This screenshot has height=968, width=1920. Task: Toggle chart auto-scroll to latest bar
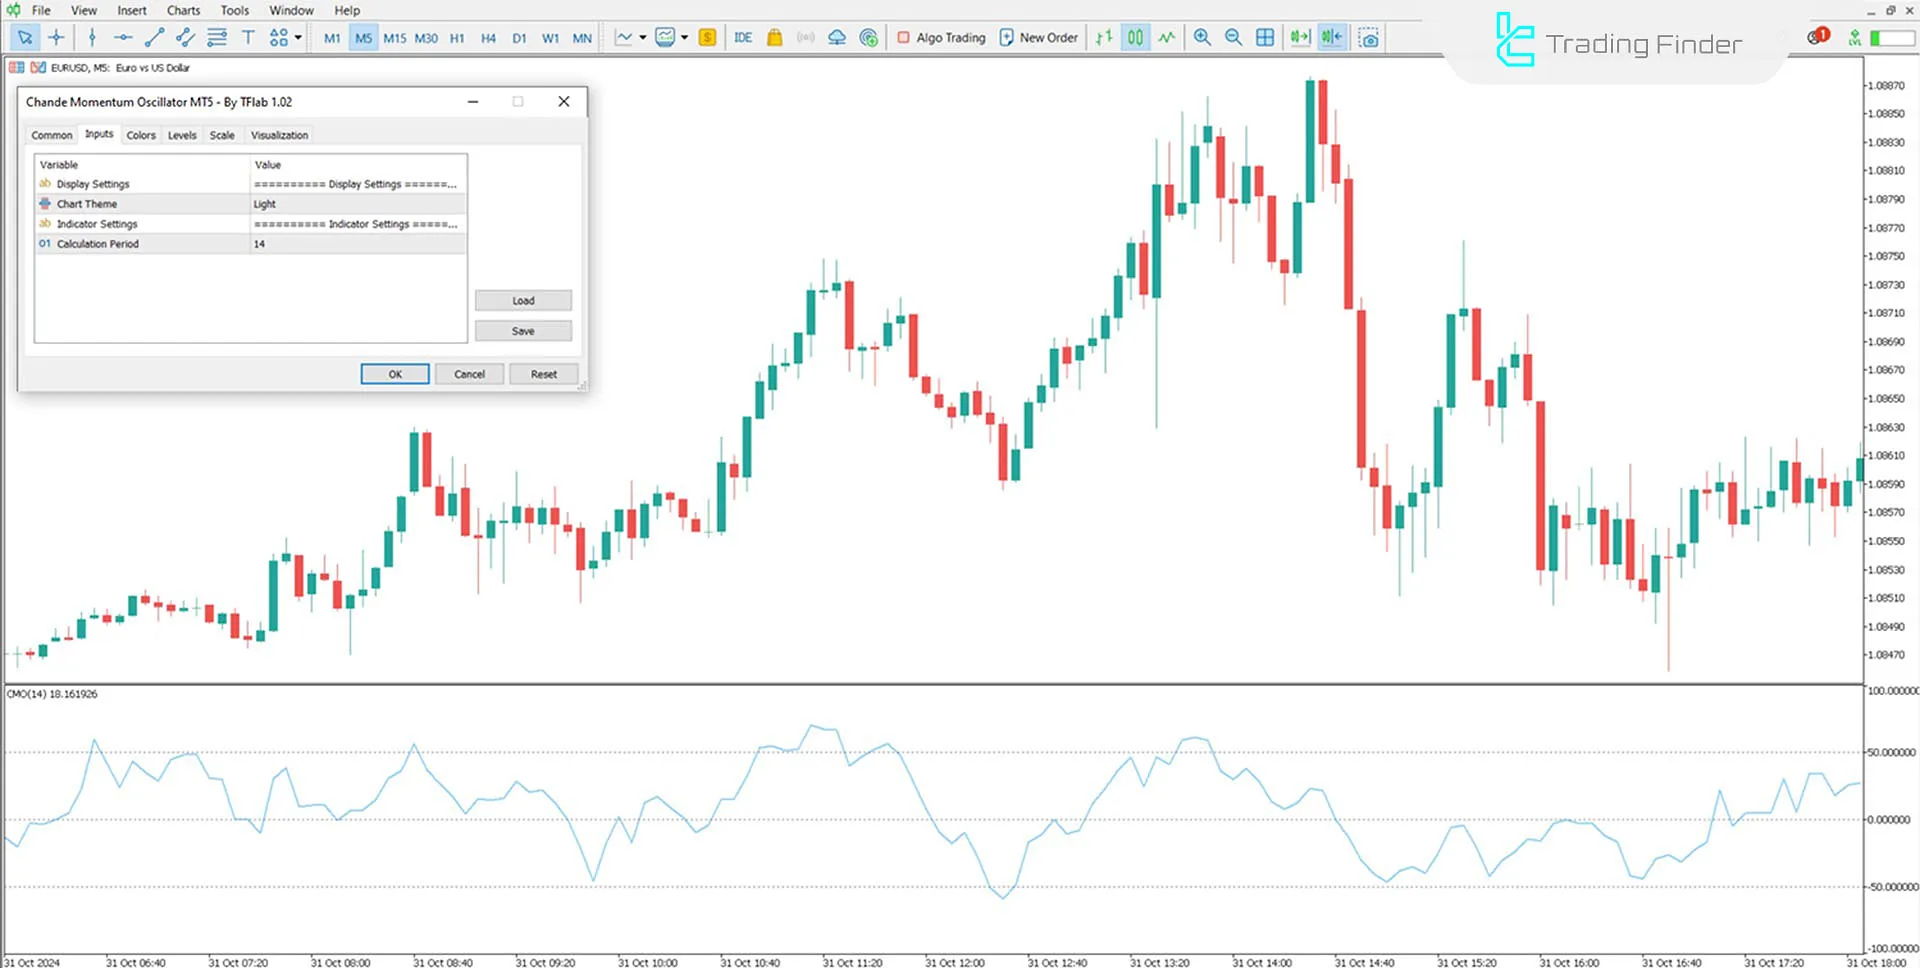1299,38
